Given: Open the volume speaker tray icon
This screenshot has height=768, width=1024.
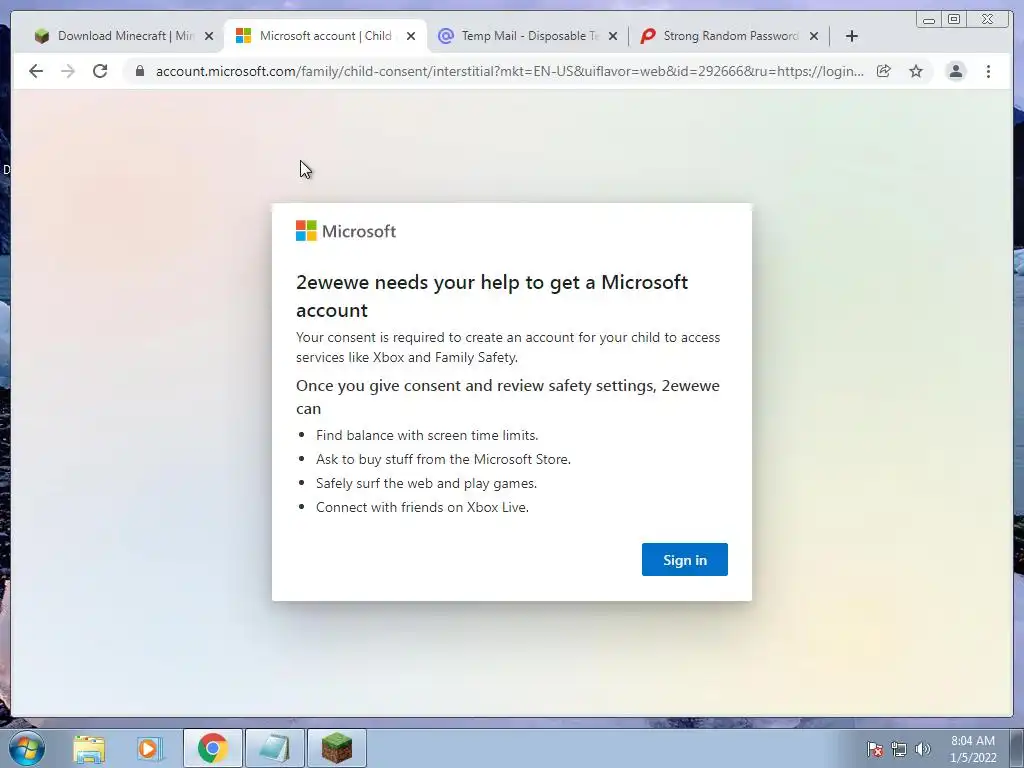Looking at the screenshot, I should tap(922, 749).
